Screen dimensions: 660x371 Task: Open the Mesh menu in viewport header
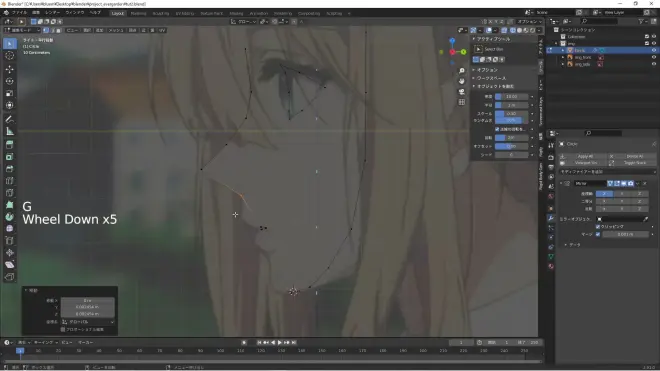click(x=116, y=30)
